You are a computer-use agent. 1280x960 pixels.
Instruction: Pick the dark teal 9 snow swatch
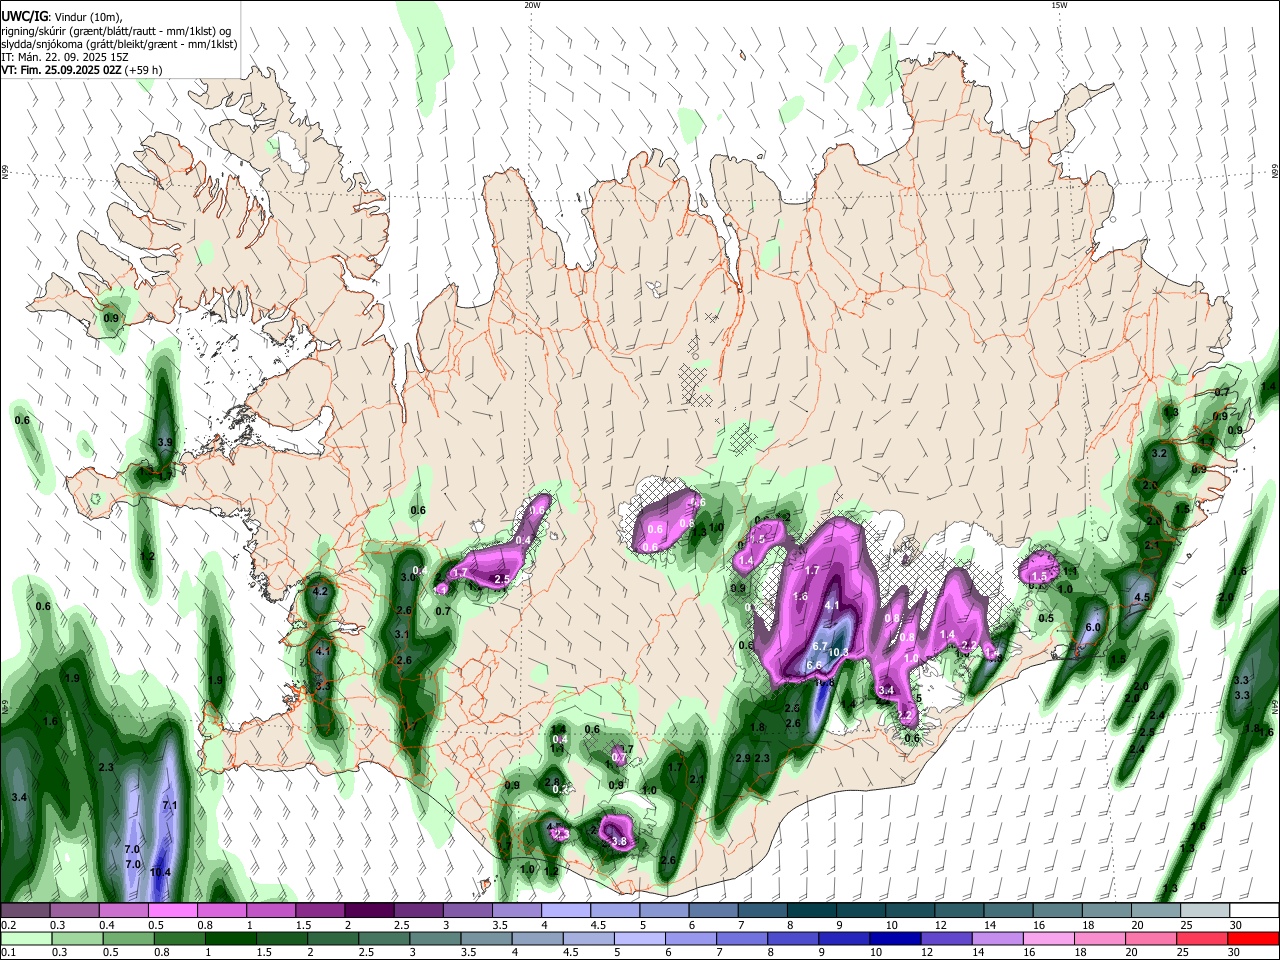point(861,911)
